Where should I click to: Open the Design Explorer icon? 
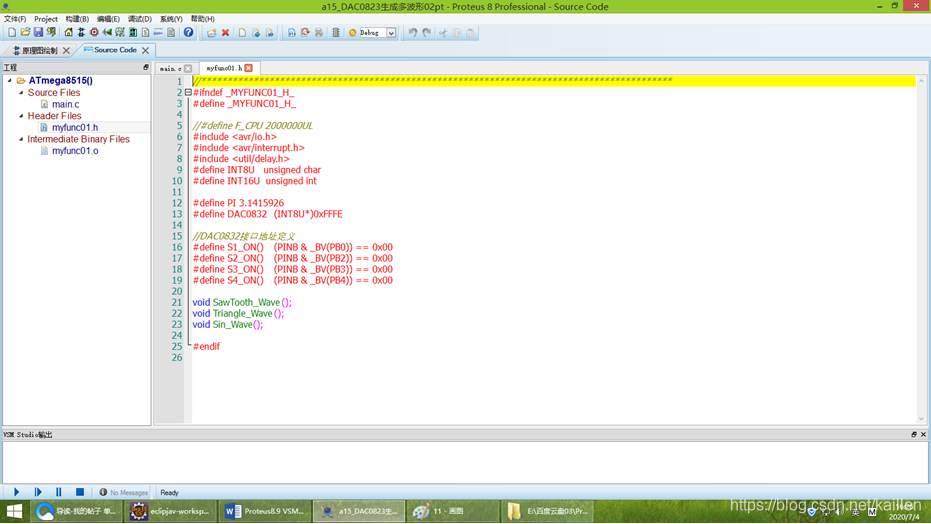click(133, 33)
